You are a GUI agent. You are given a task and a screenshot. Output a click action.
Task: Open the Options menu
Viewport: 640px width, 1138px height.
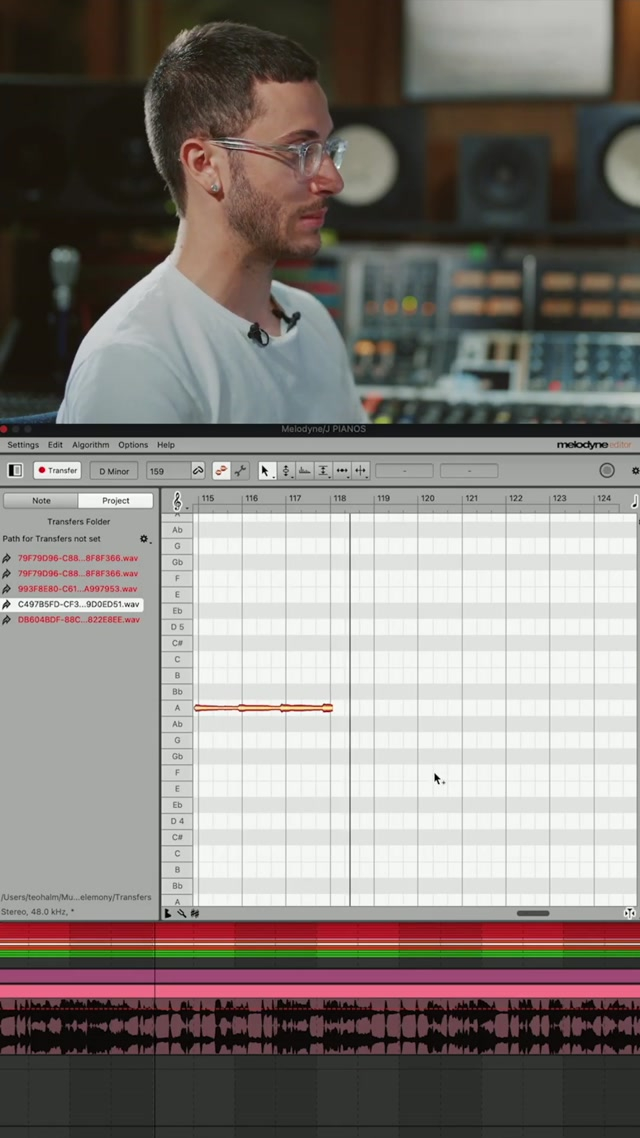pos(133,445)
